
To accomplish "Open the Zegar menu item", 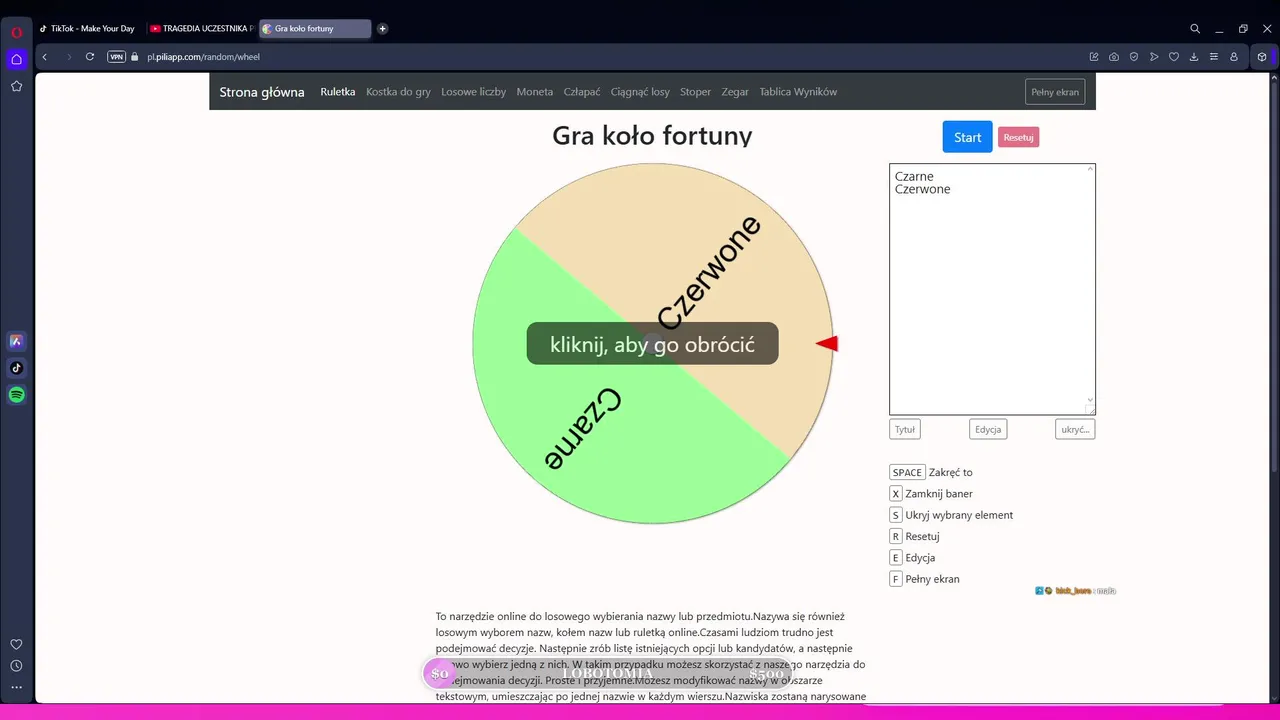I will 735,92.
